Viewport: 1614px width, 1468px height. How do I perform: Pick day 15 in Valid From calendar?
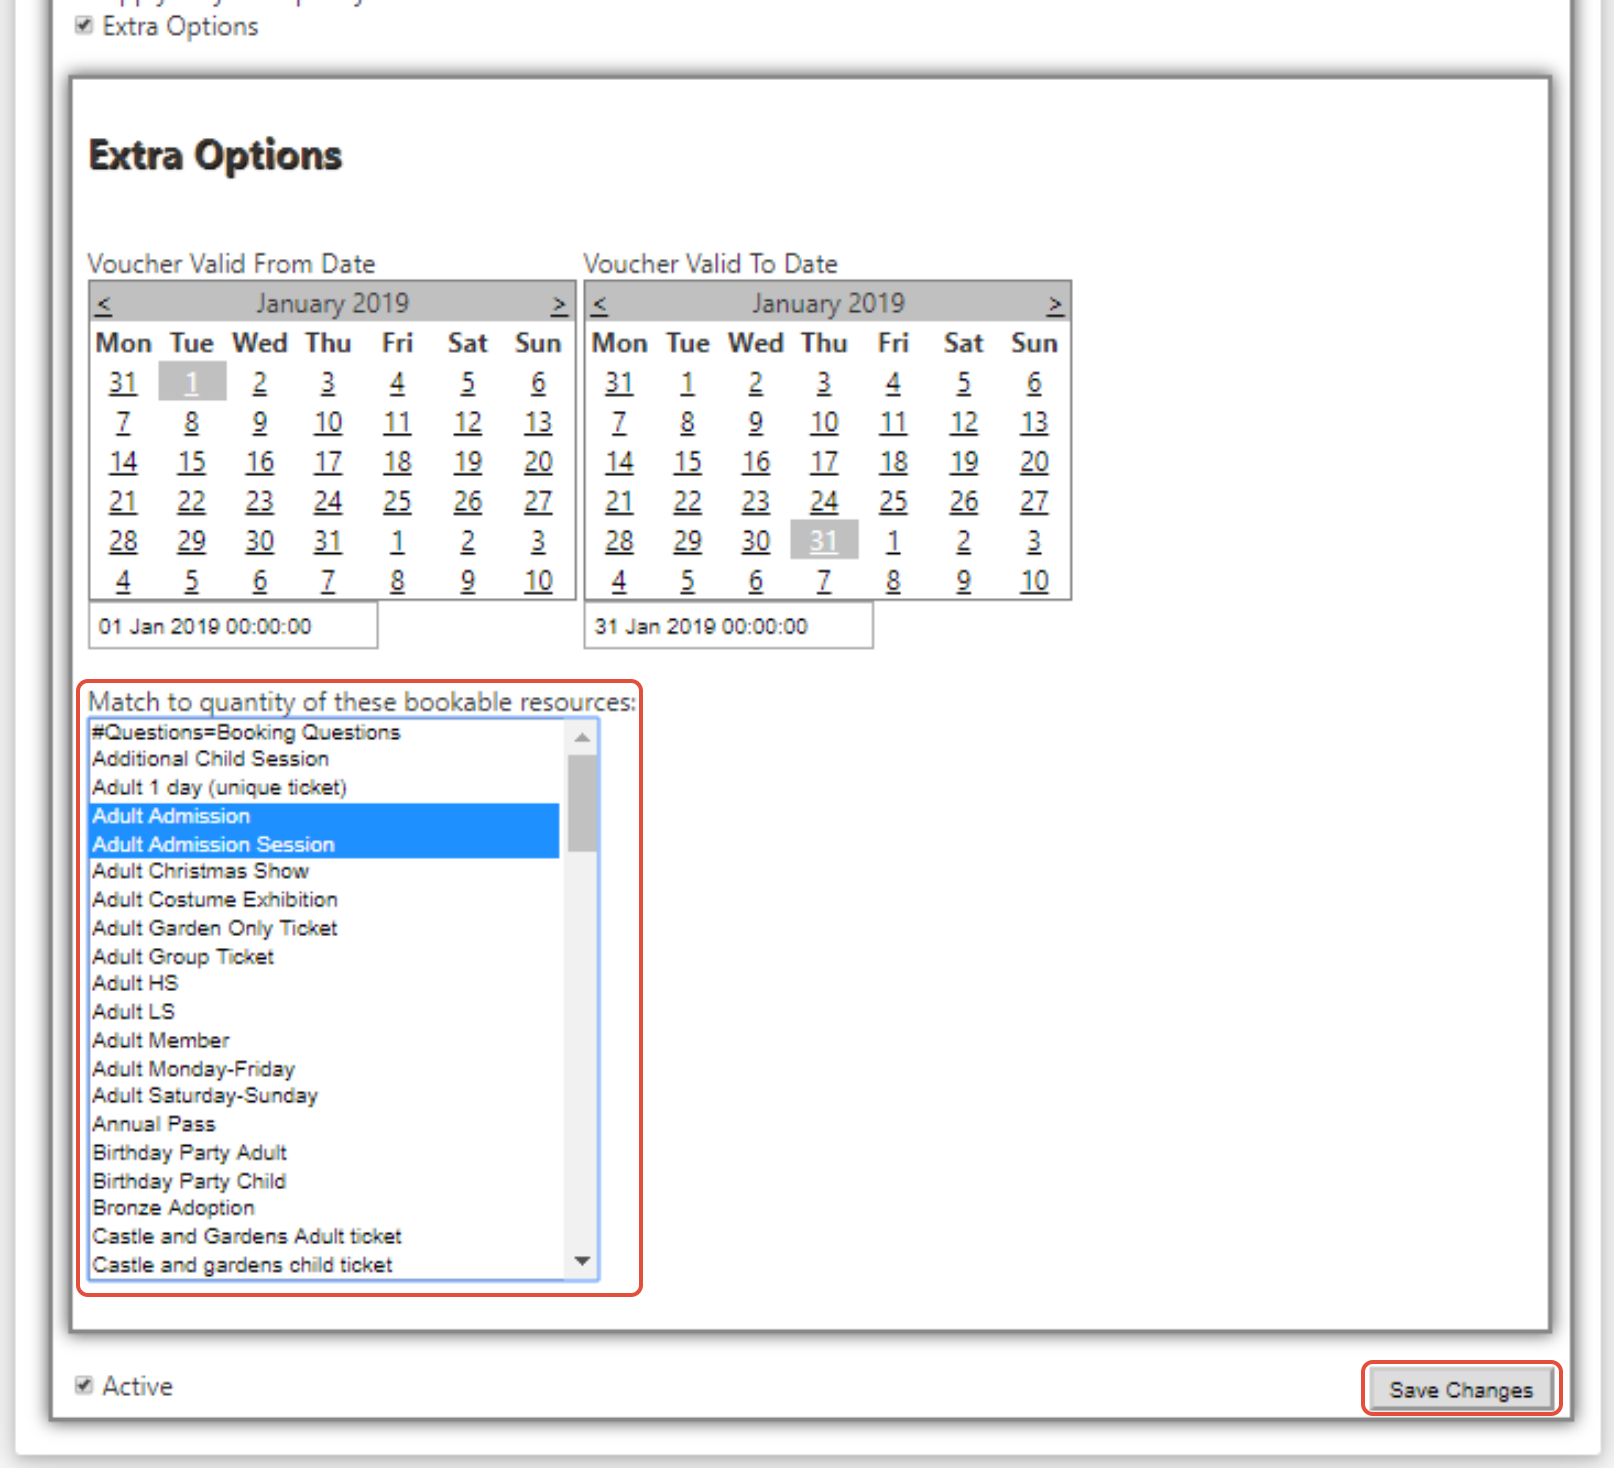[x=191, y=462]
